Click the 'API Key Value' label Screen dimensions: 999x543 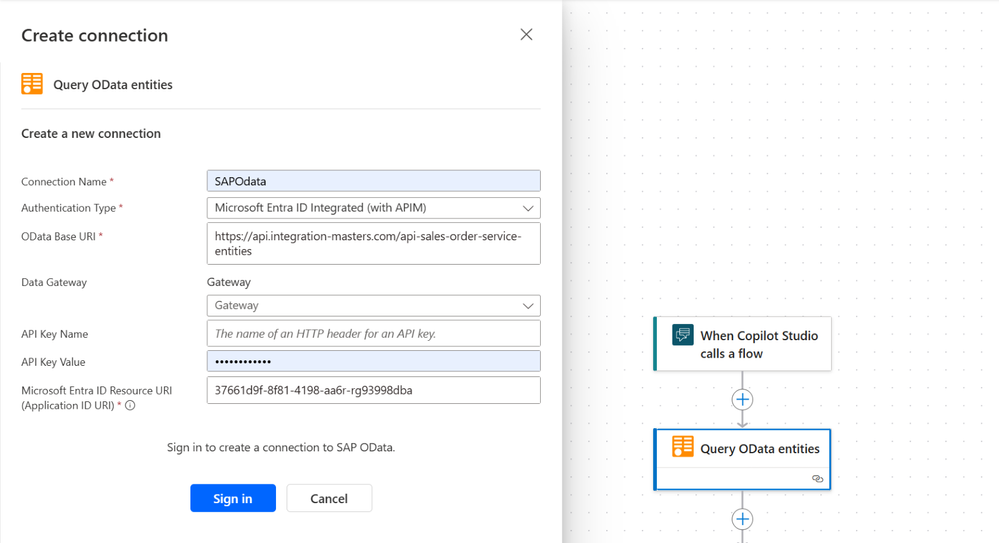click(54, 362)
